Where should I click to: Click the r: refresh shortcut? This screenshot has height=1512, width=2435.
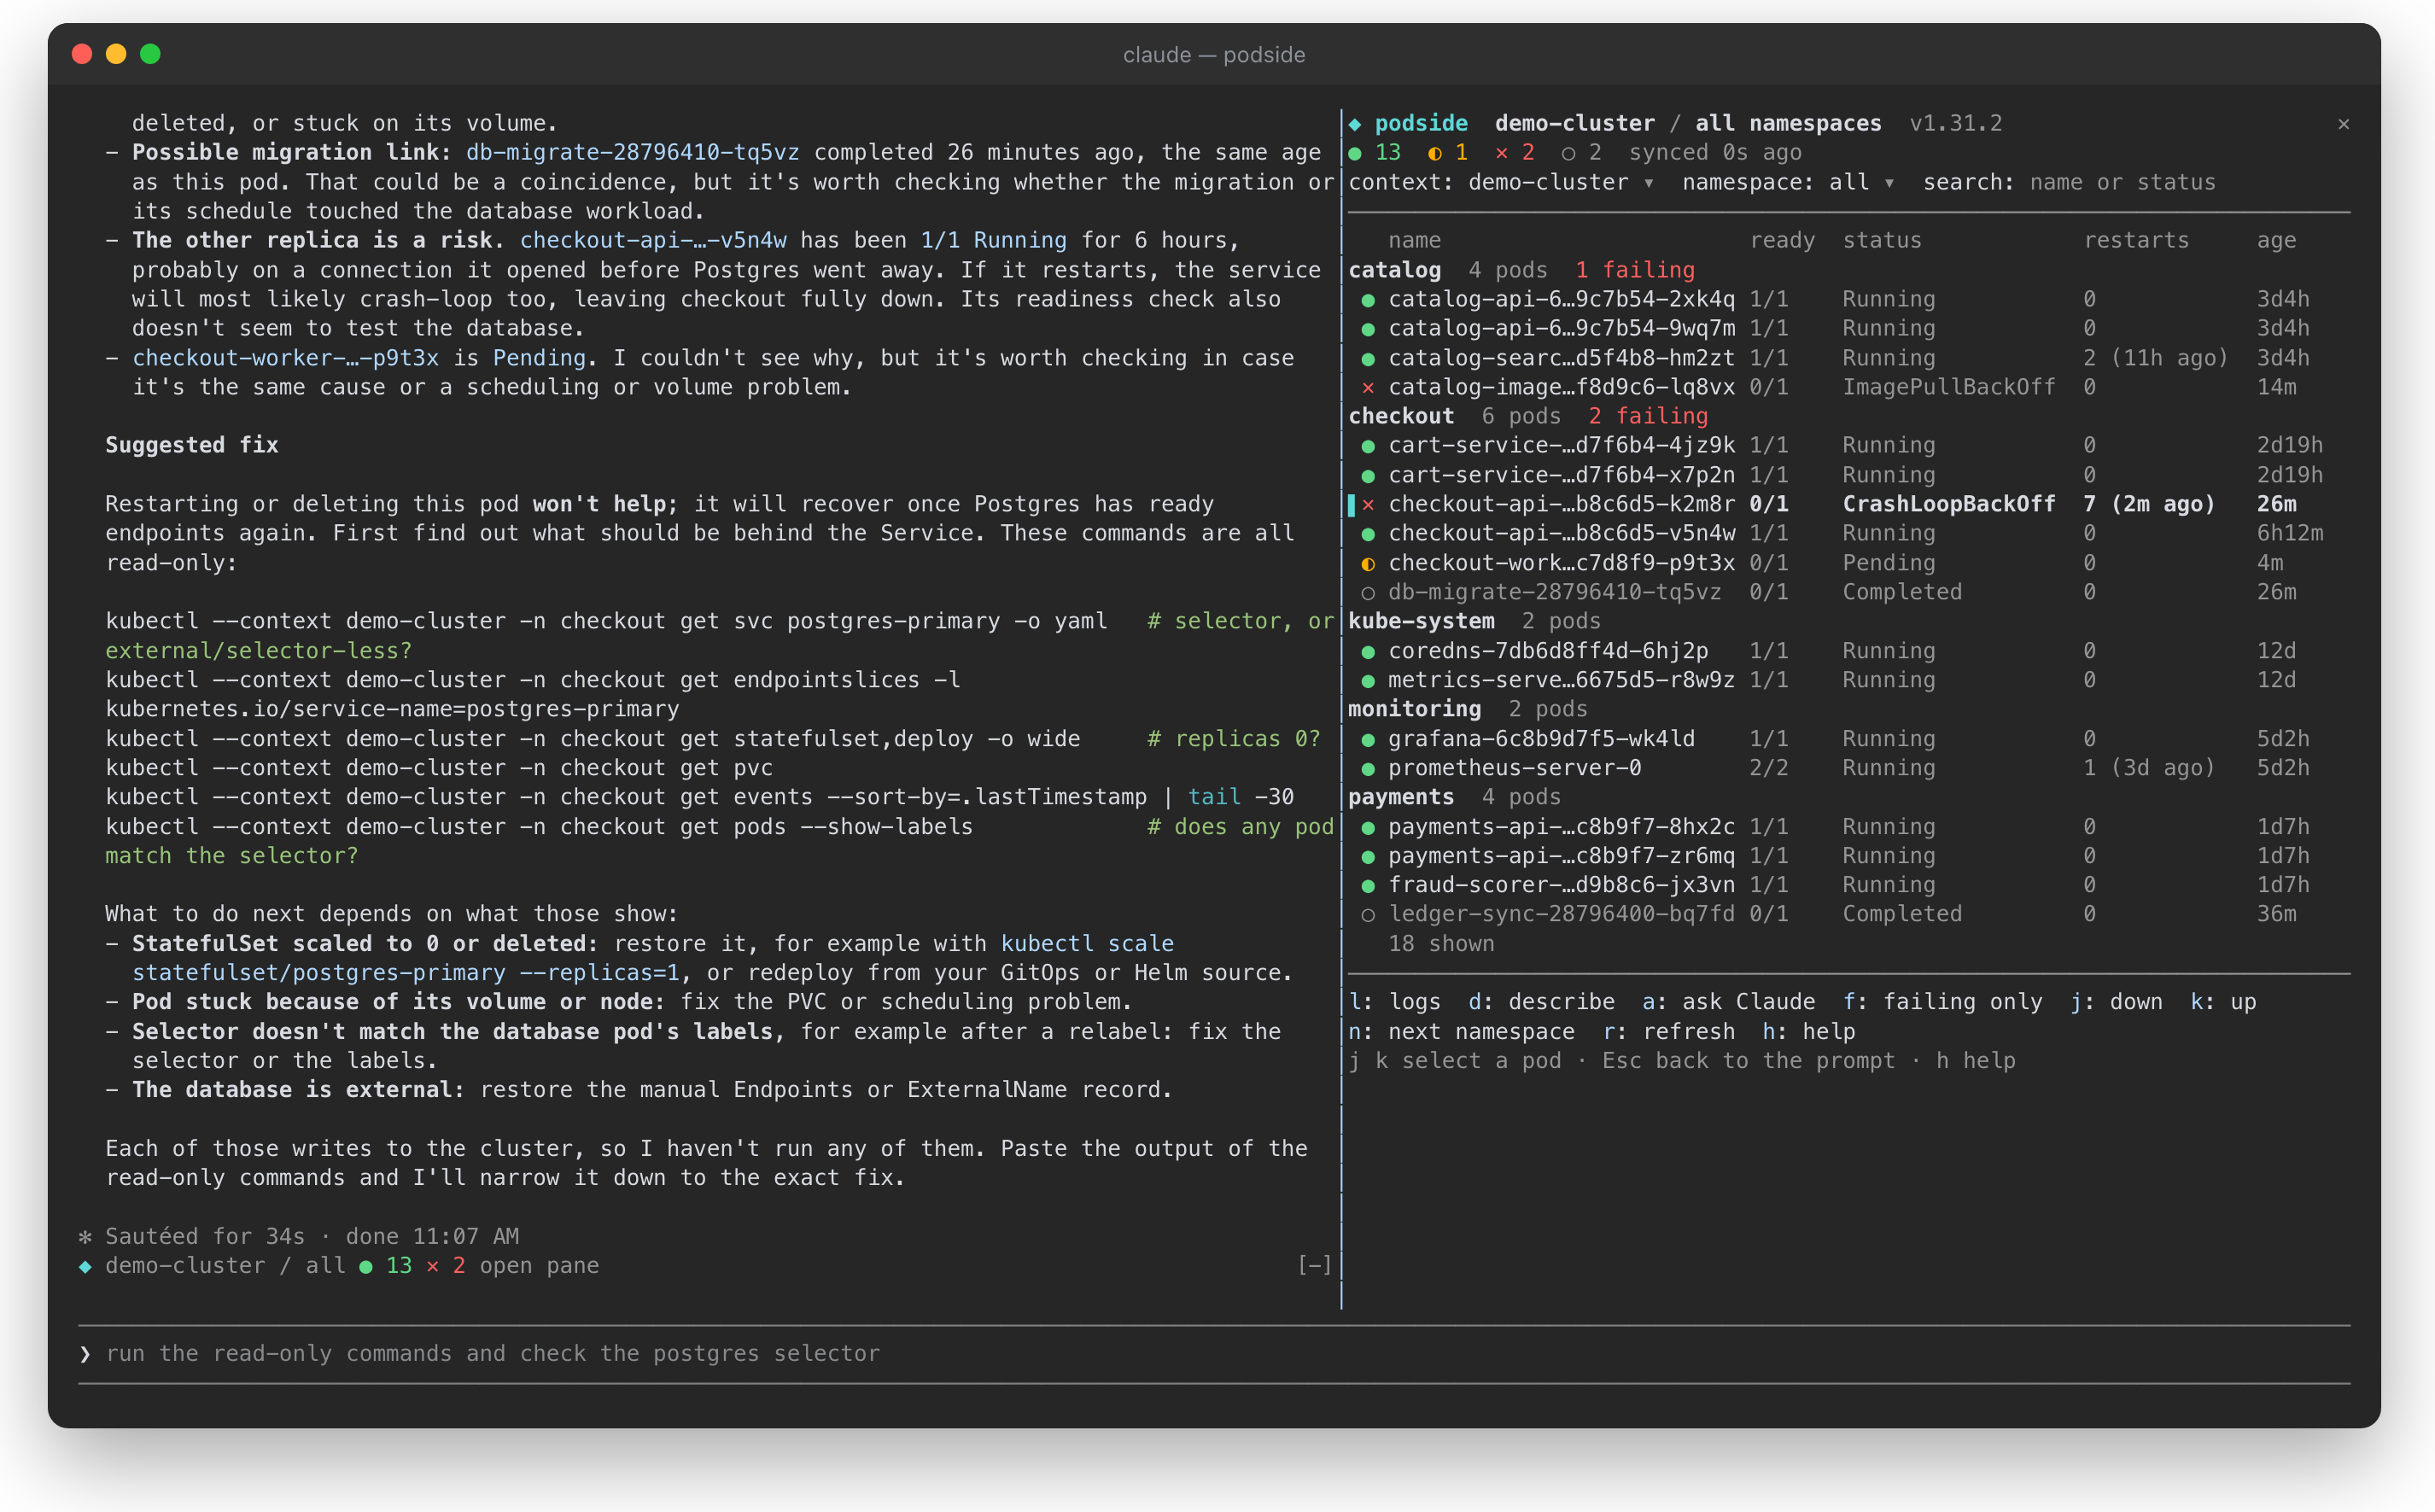[x=1668, y=1032]
